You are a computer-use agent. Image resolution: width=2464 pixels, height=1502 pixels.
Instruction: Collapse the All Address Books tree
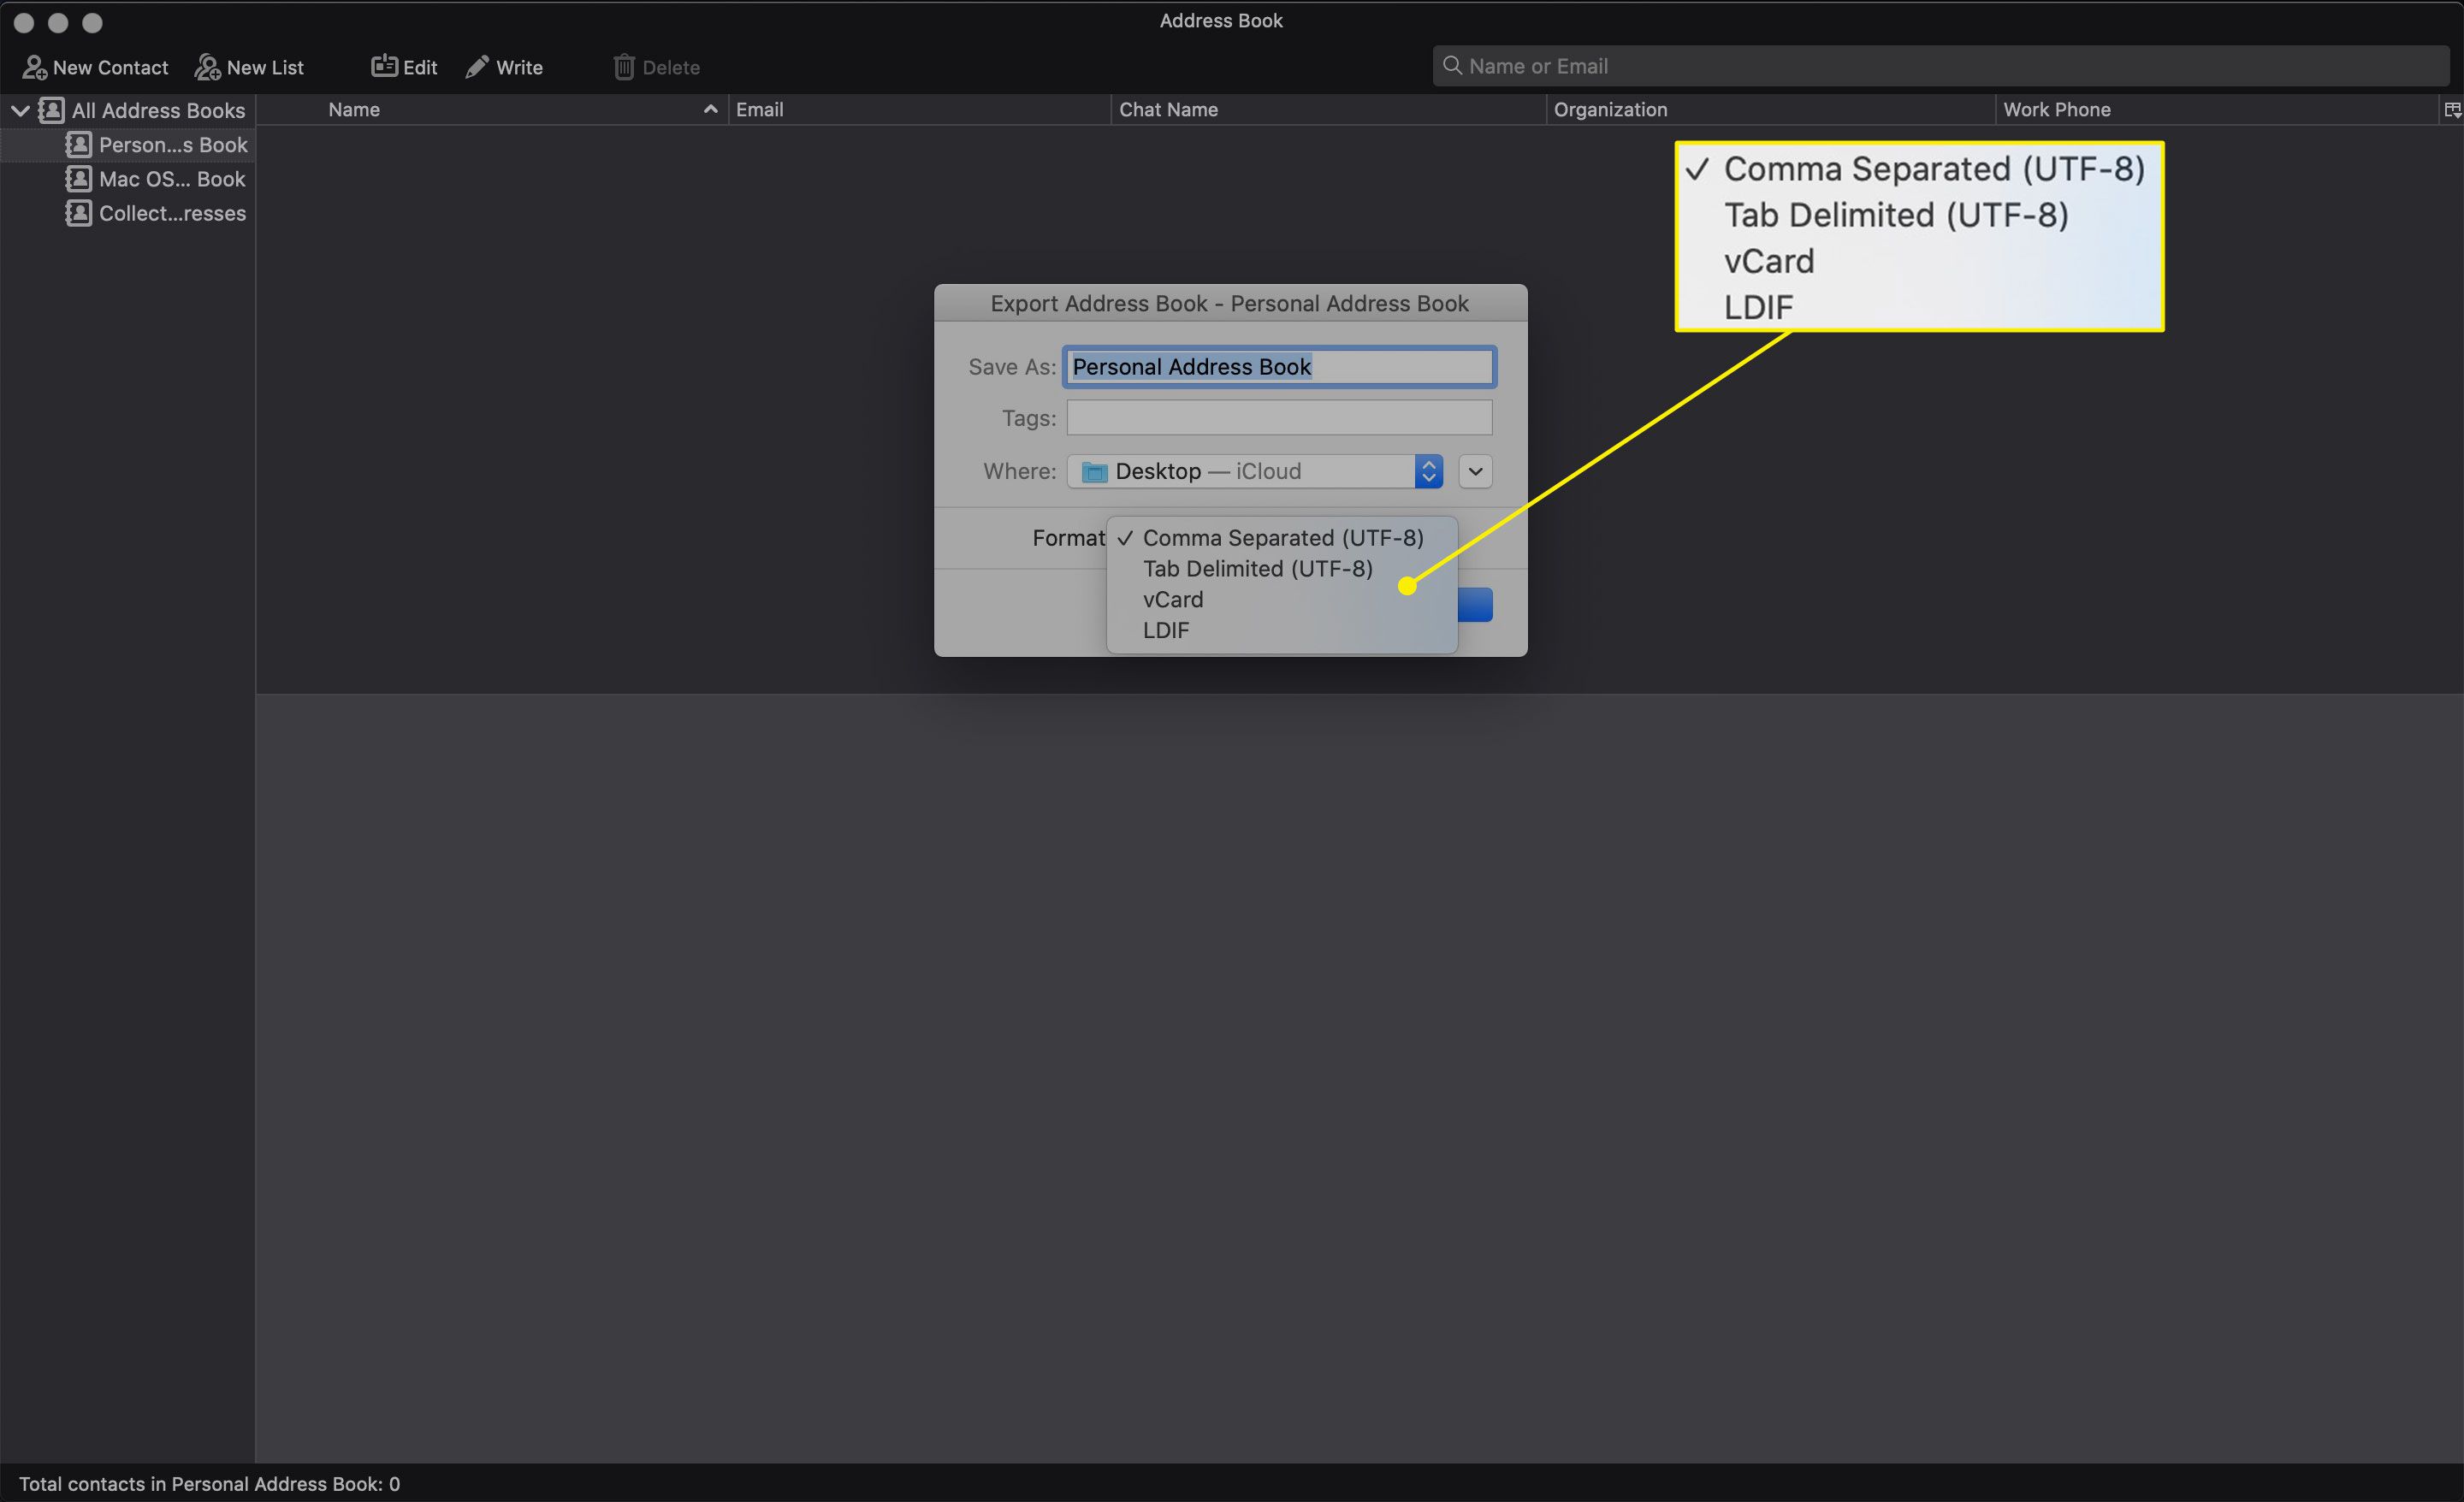(20, 110)
